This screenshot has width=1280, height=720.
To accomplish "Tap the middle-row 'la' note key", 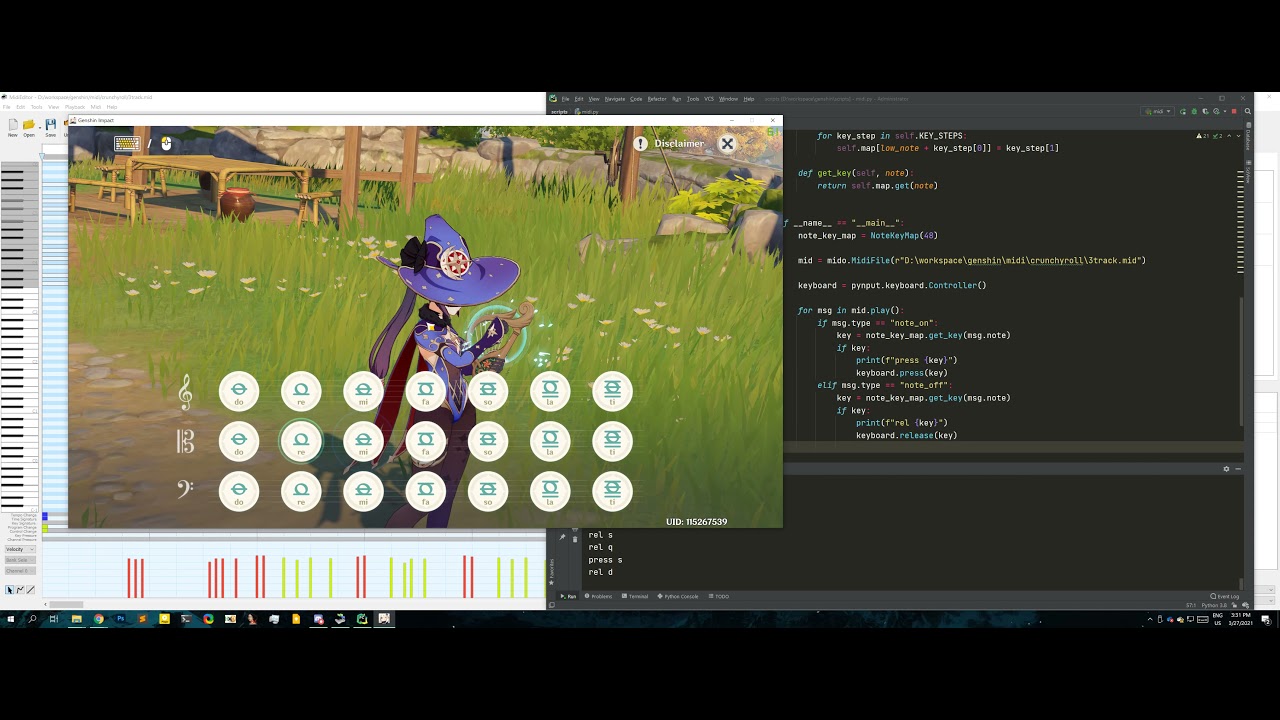I will 550,441.
